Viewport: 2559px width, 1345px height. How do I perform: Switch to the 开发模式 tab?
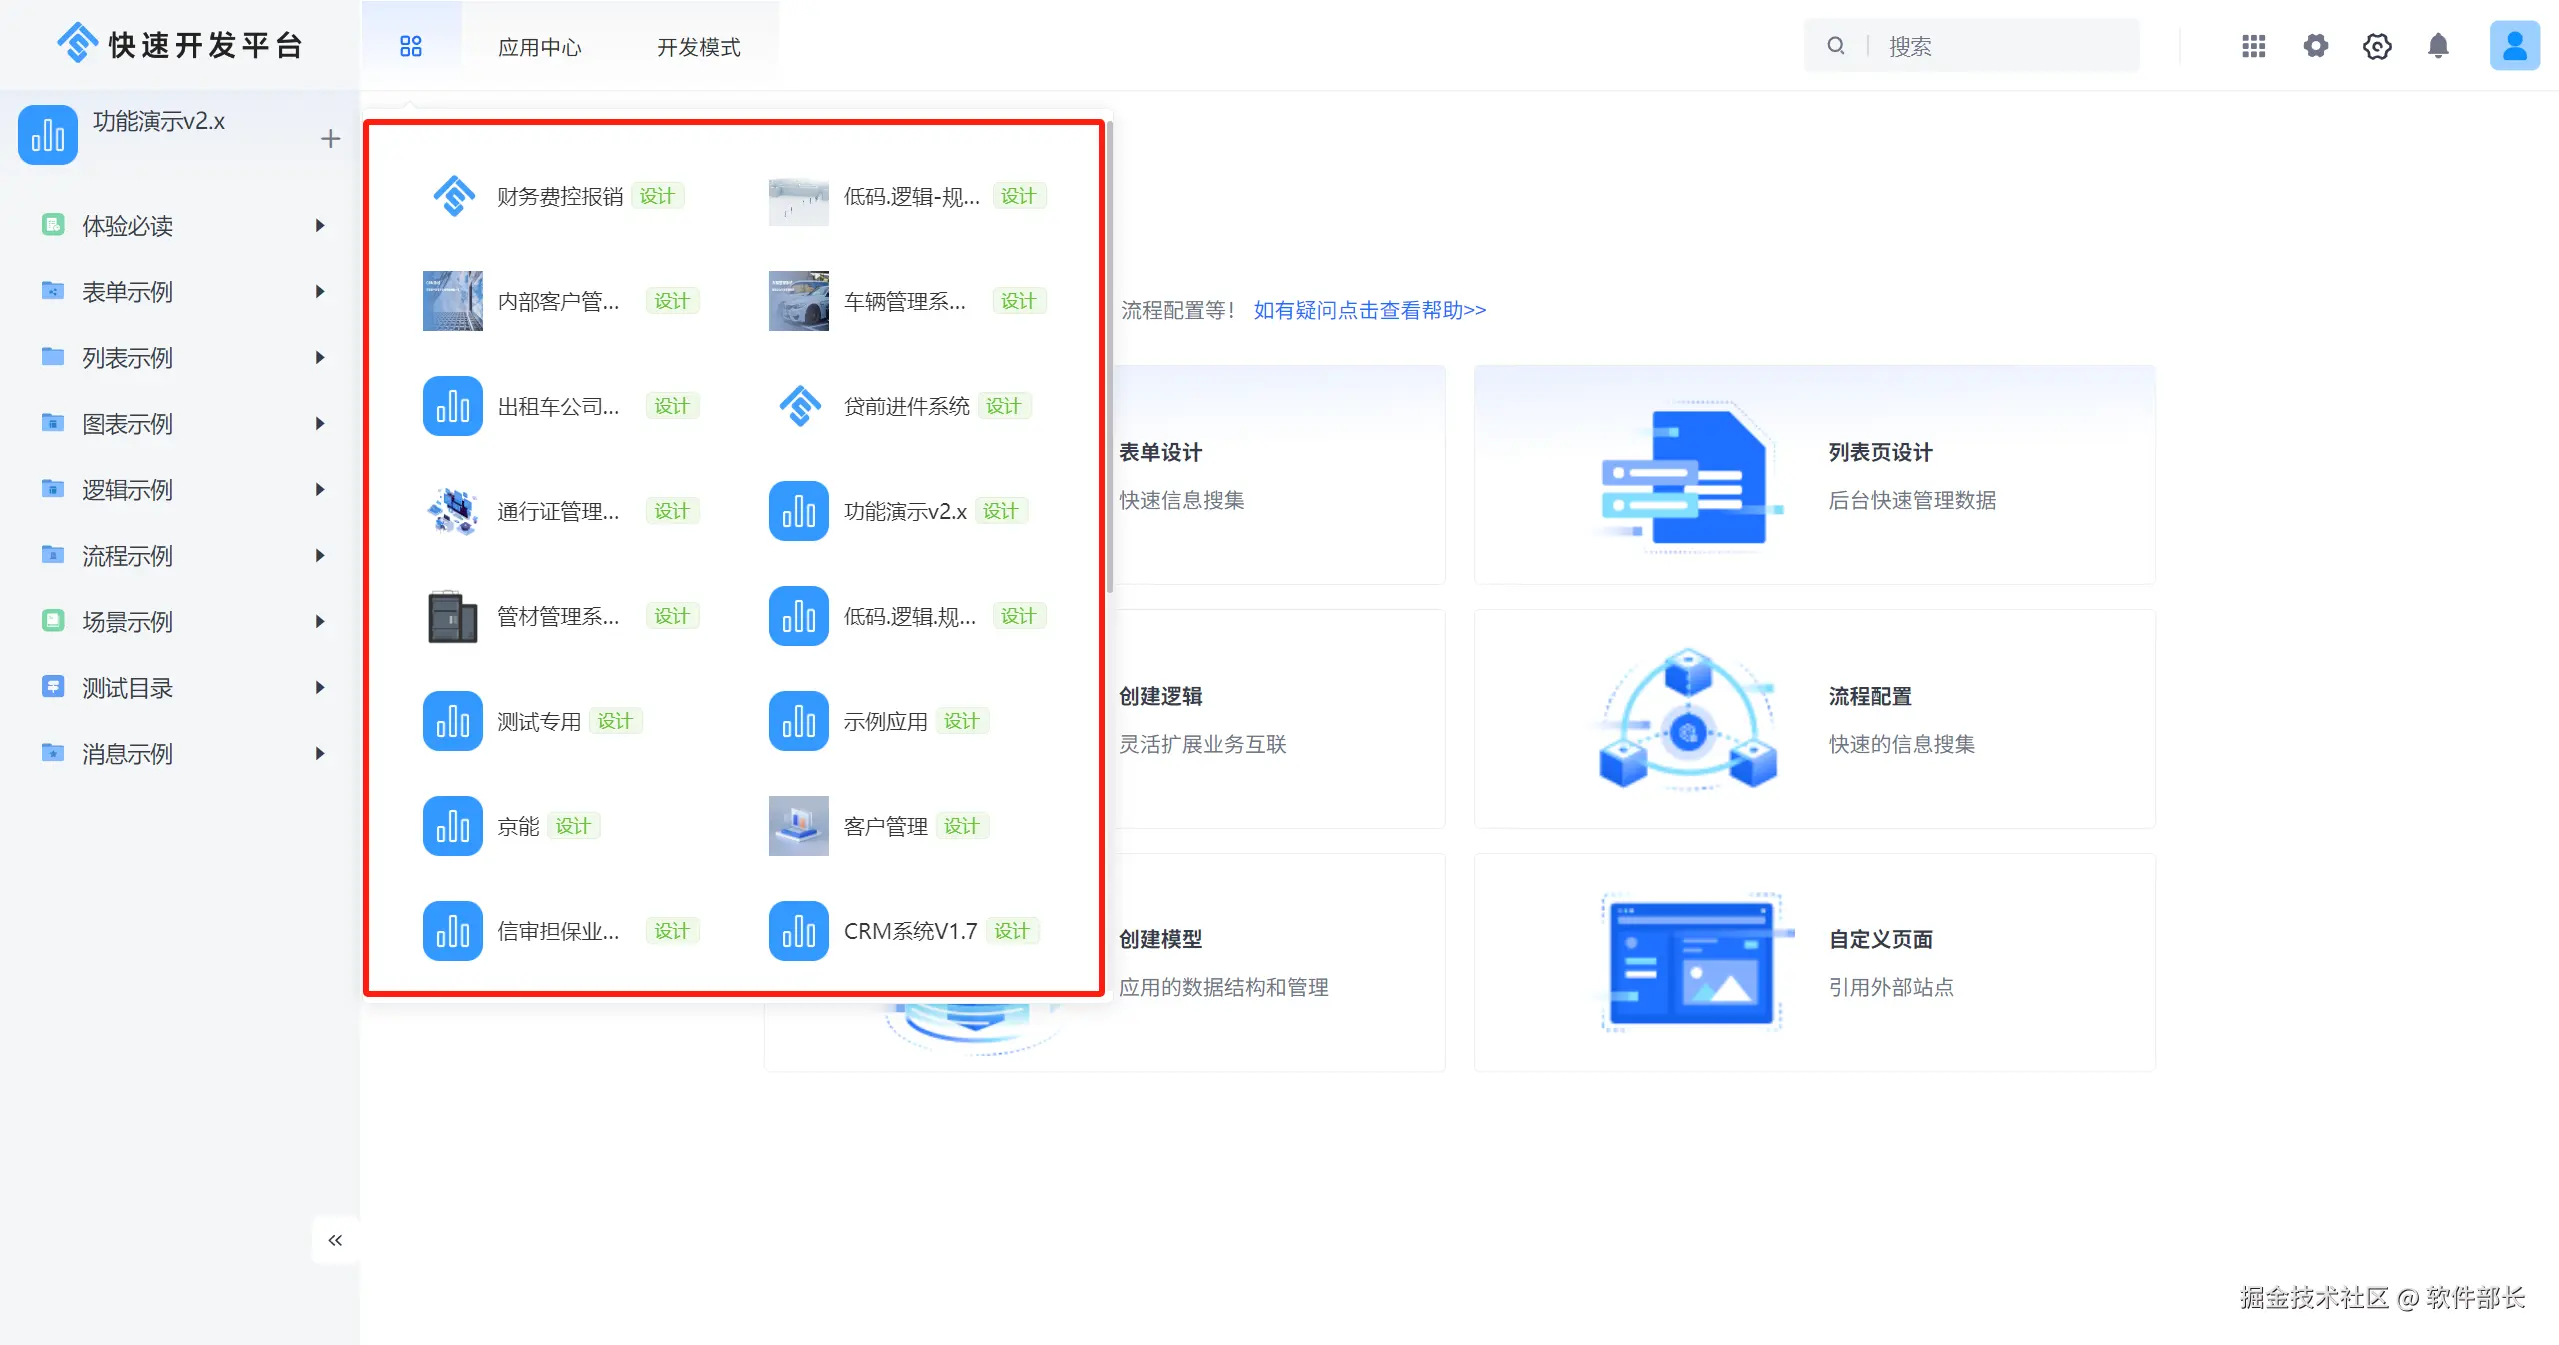[698, 47]
